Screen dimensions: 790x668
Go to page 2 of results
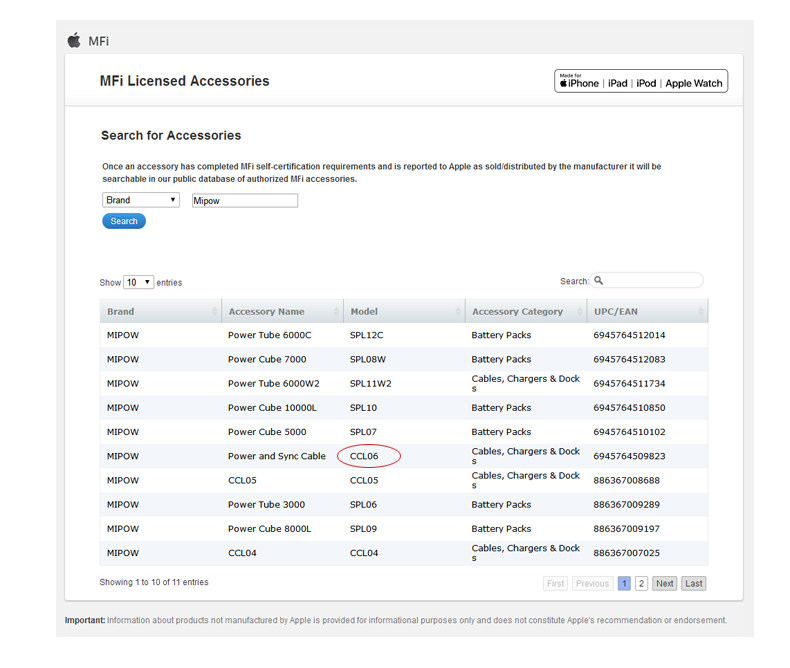click(641, 583)
